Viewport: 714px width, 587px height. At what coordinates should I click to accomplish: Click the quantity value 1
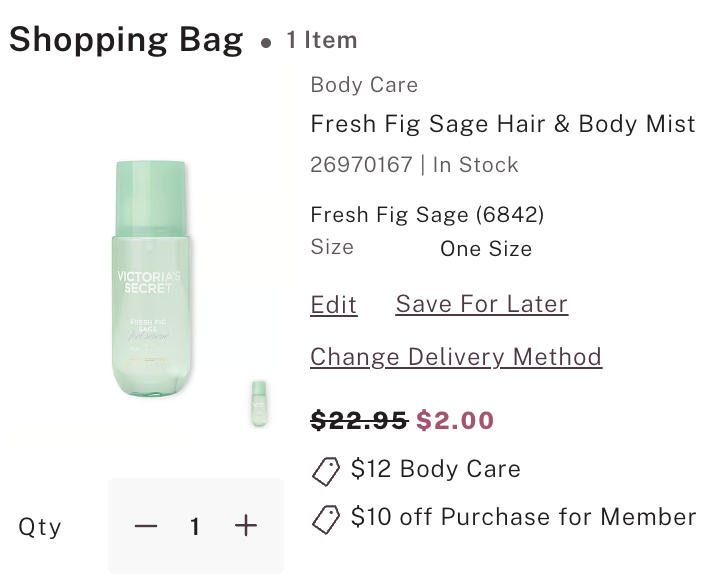[195, 526]
